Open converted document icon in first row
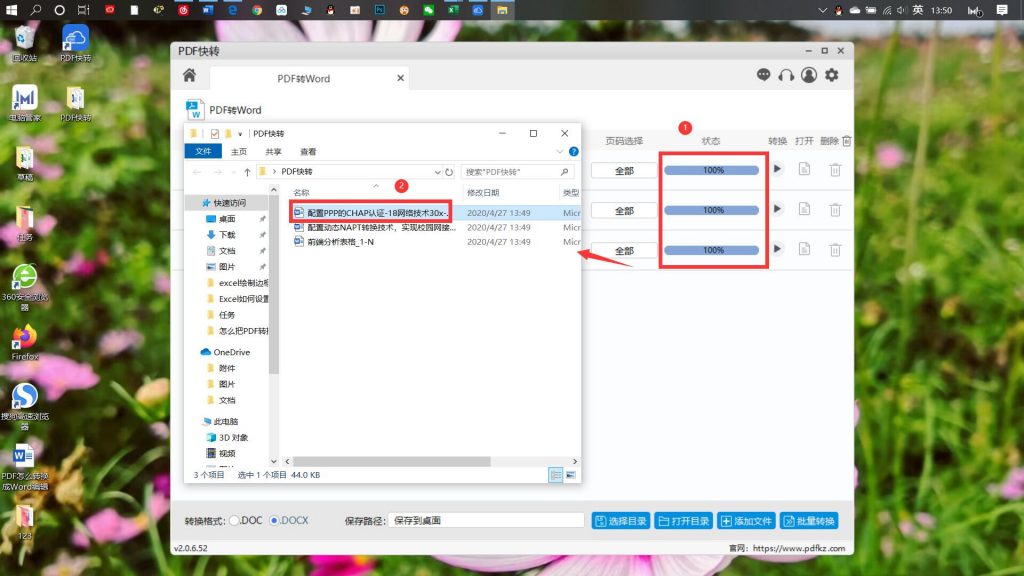Image resolution: width=1024 pixels, height=576 pixels. coord(805,169)
